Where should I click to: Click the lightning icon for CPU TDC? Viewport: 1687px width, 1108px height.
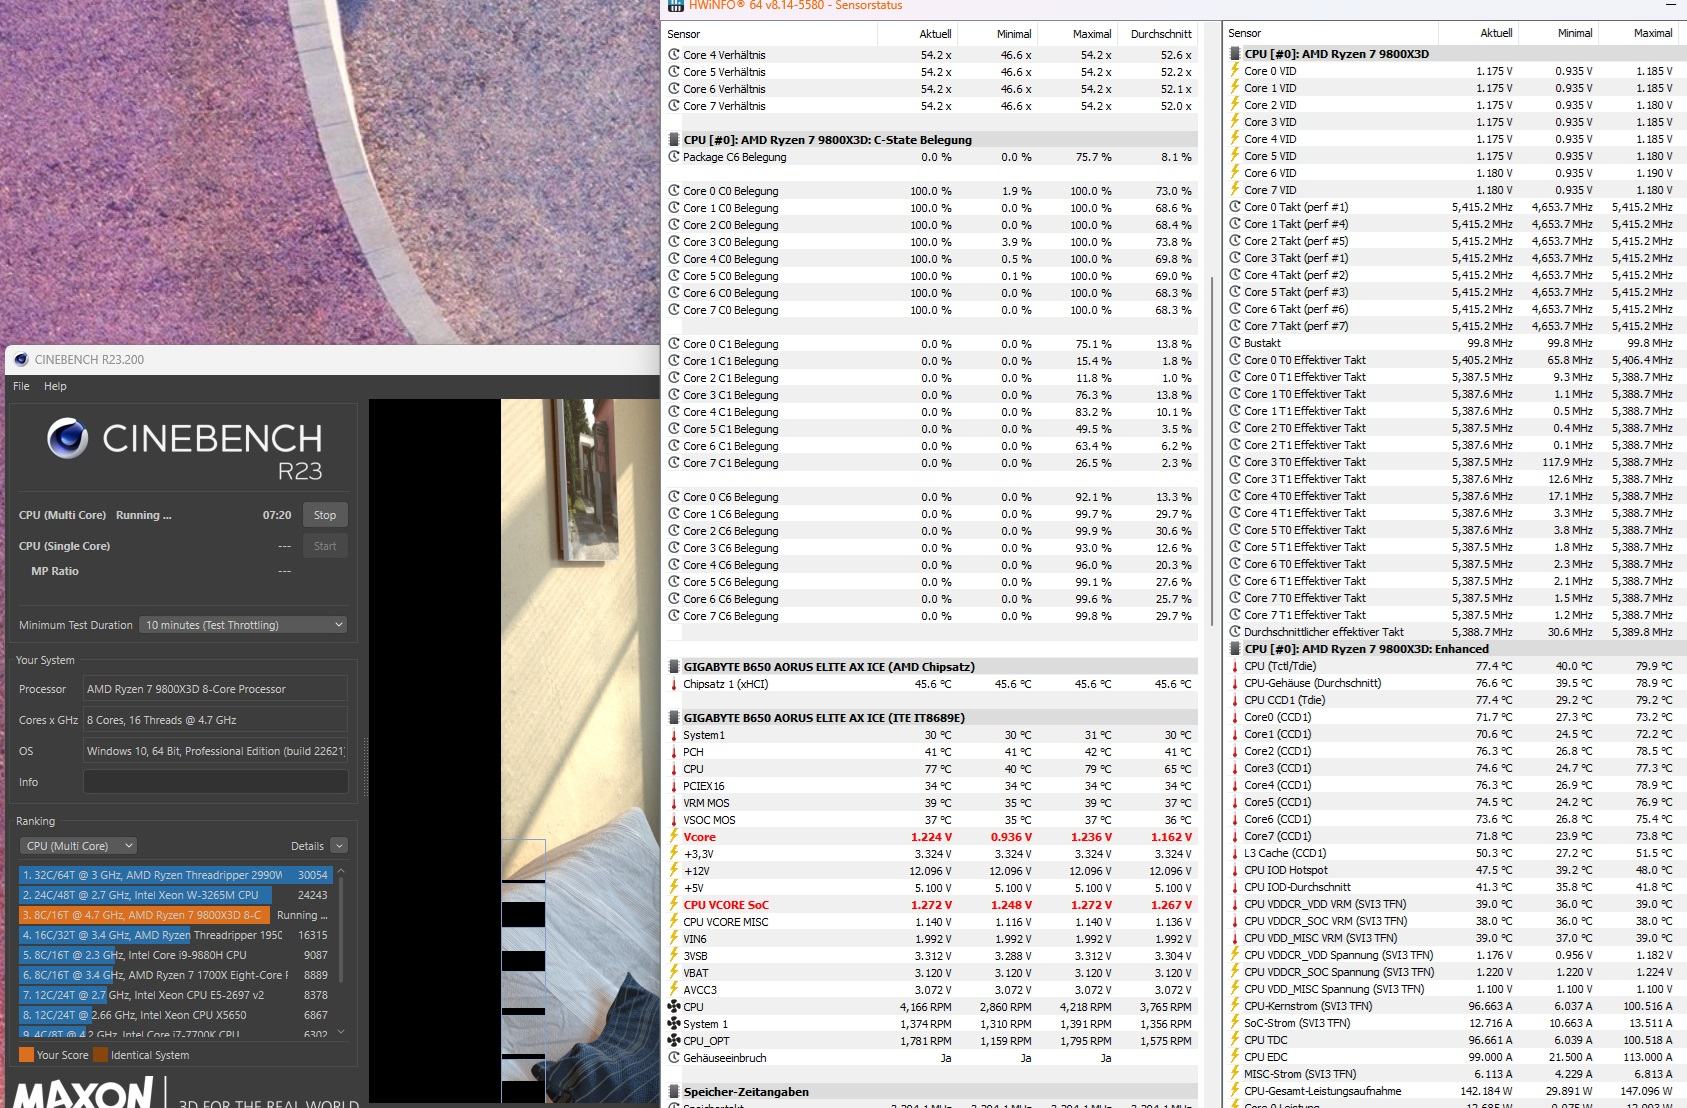(1235, 1040)
